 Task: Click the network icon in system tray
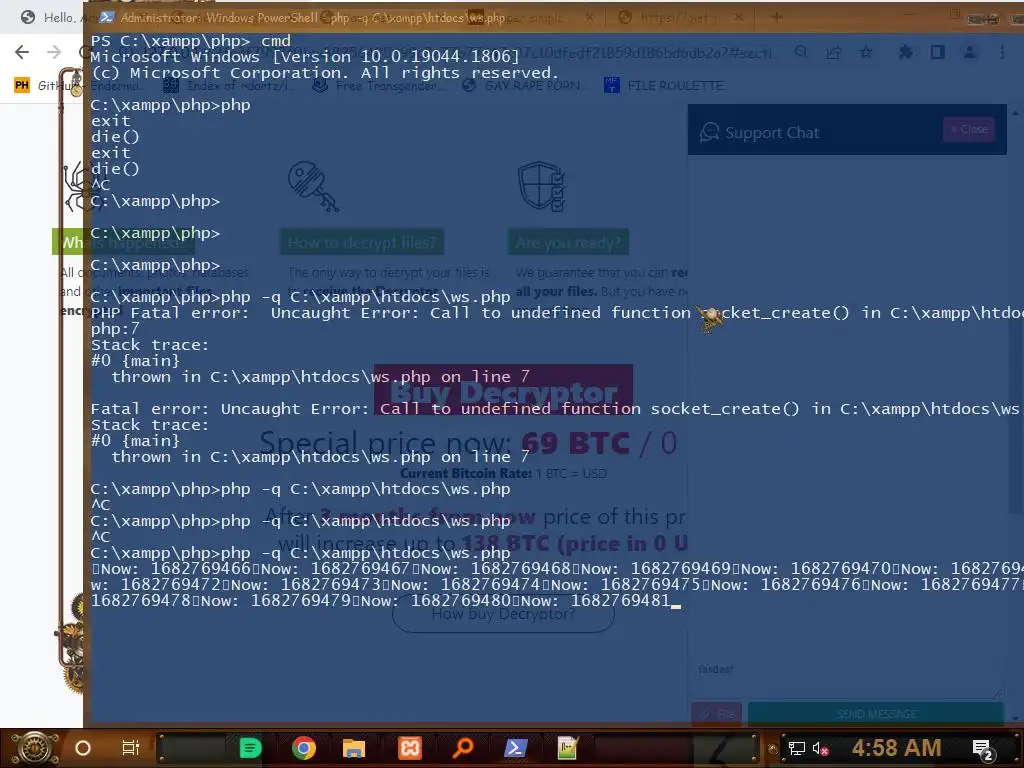point(797,748)
